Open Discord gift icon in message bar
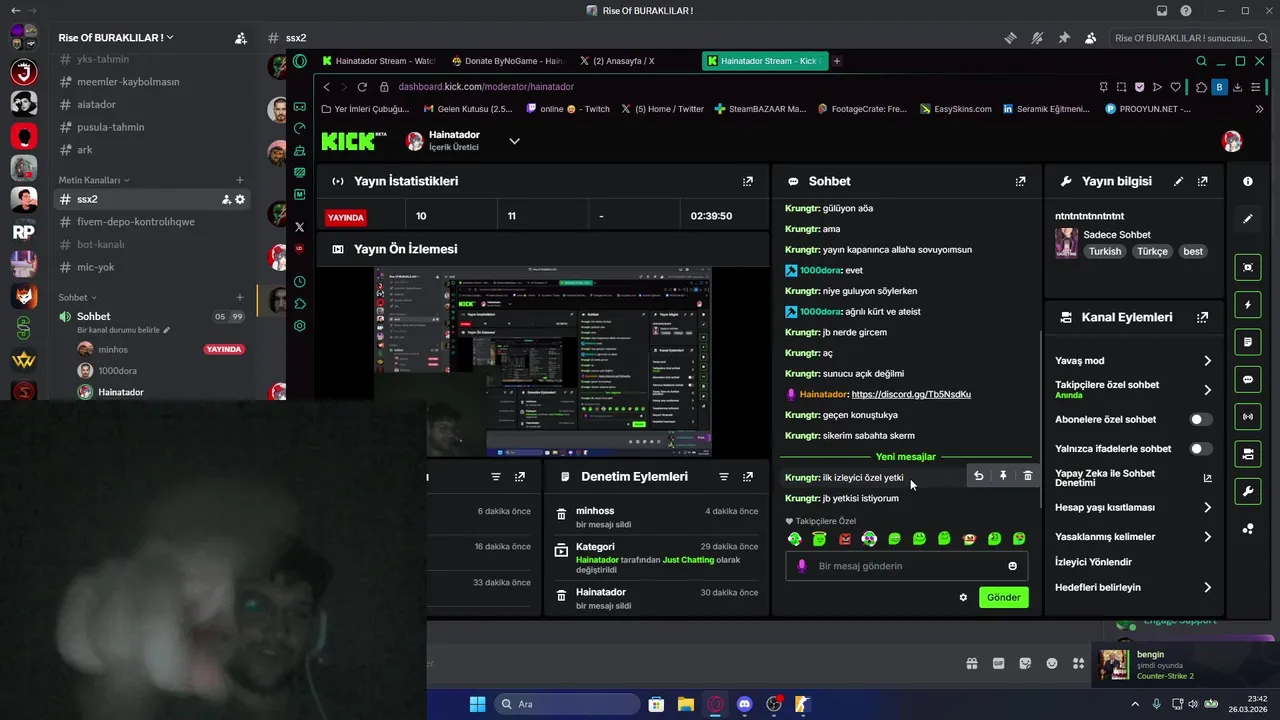 [971, 663]
